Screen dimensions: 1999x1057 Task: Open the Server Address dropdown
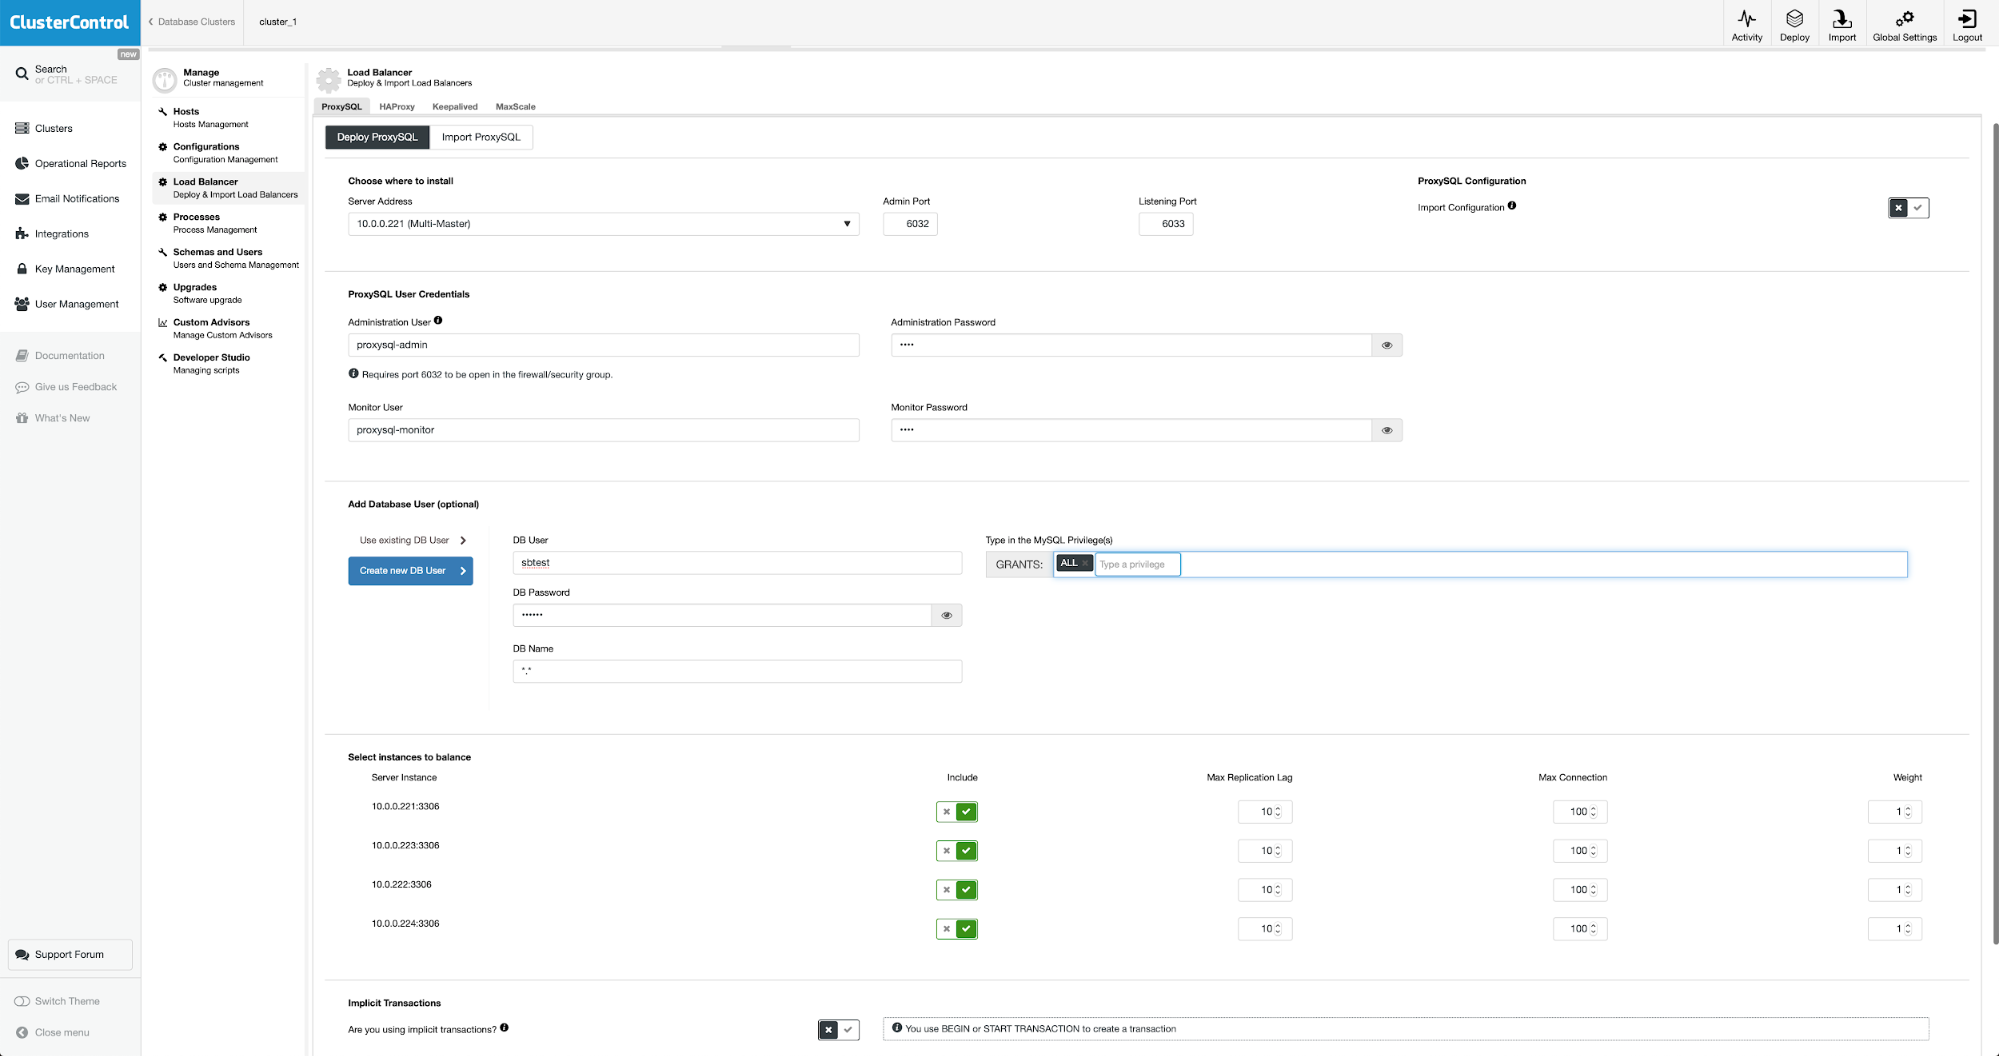(x=603, y=224)
